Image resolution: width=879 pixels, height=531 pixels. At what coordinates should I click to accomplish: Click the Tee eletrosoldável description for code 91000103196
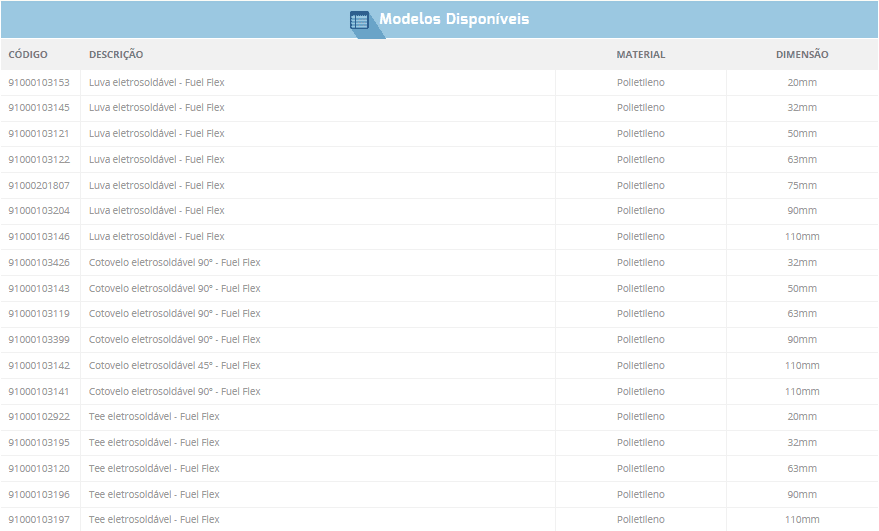[x=154, y=494]
